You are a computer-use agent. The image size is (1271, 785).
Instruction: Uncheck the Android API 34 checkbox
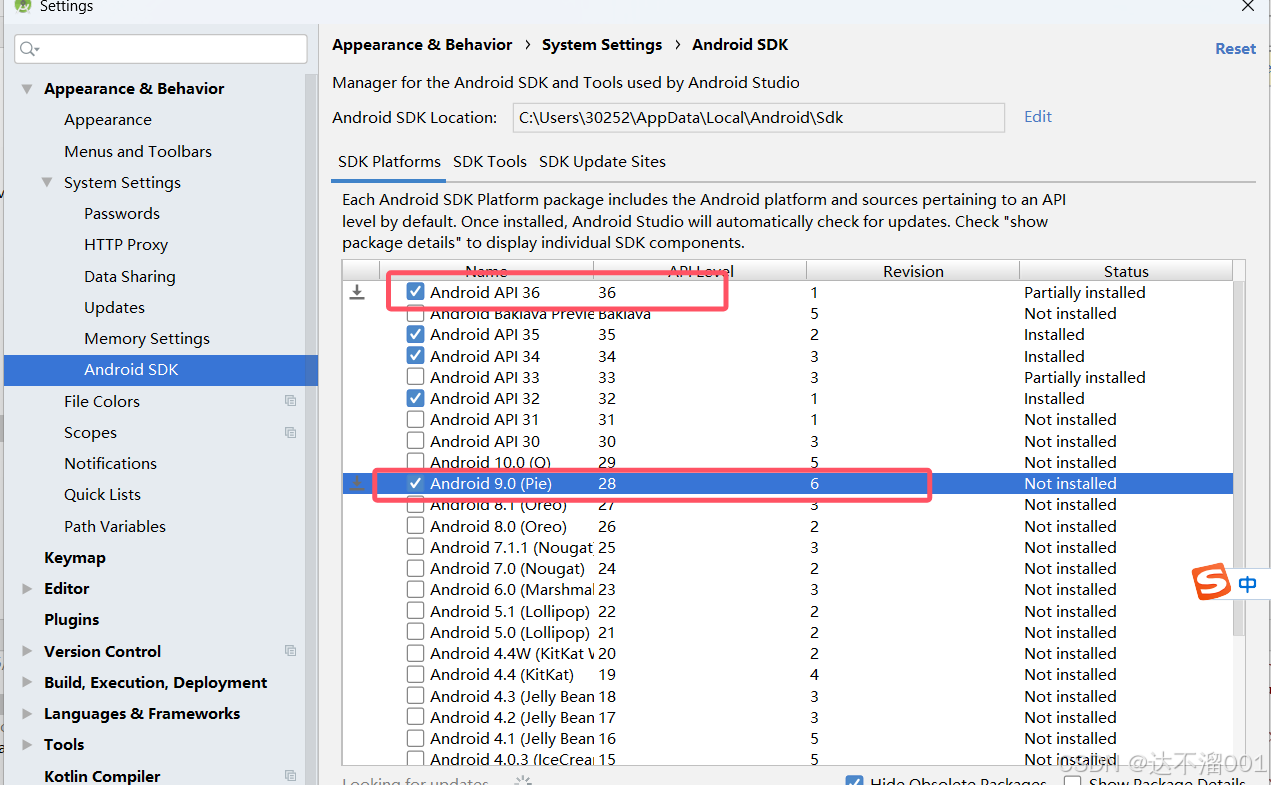click(416, 356)
